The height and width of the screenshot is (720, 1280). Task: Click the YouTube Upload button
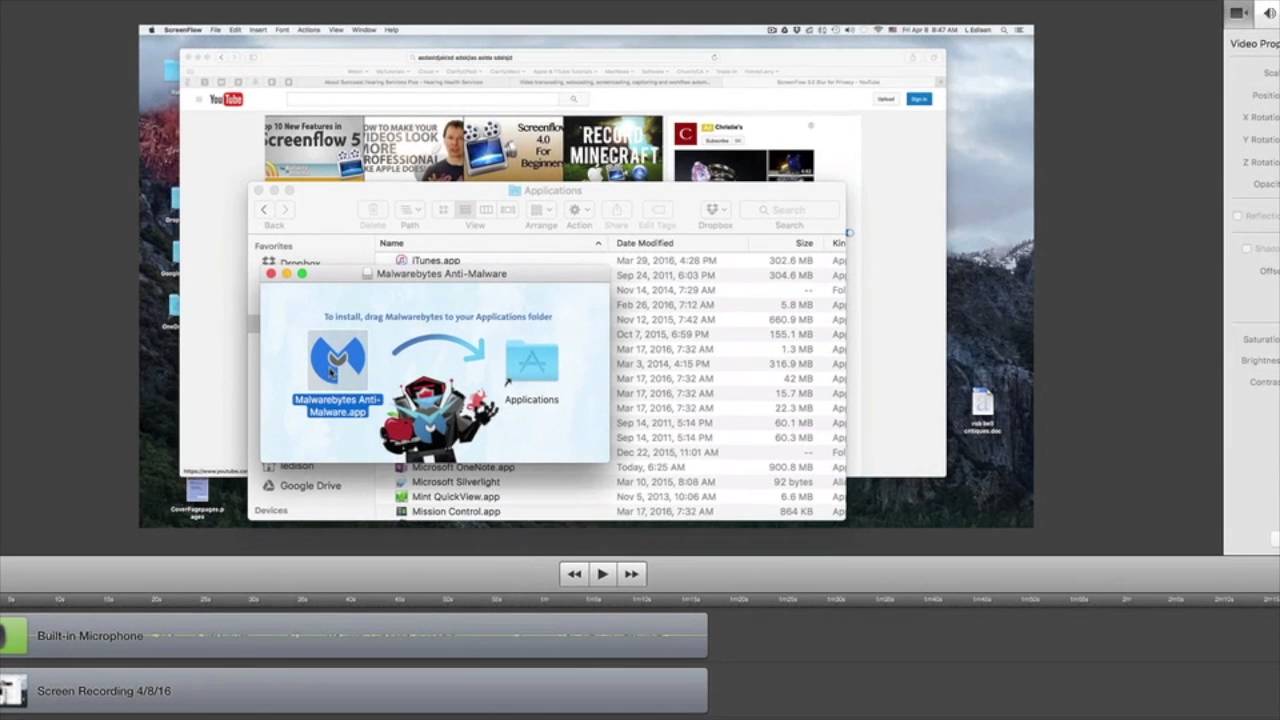[886, 99]
